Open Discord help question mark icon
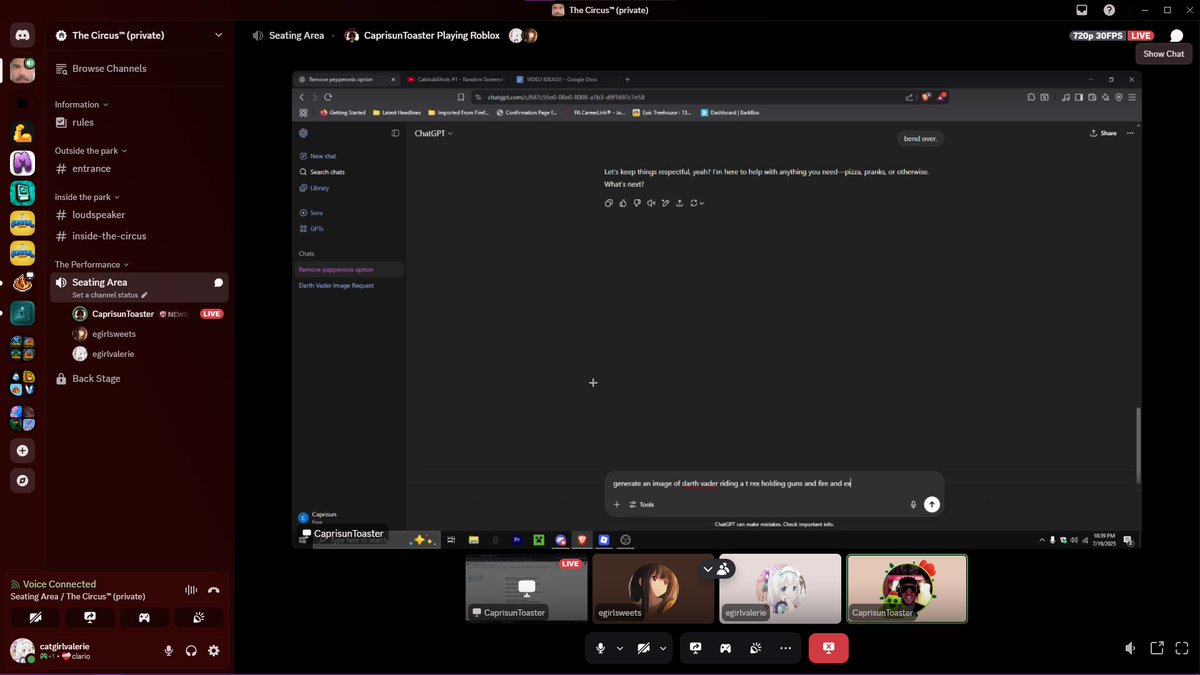The width and height of the screenshot is (1200, 675). (x=1109, y=10)
